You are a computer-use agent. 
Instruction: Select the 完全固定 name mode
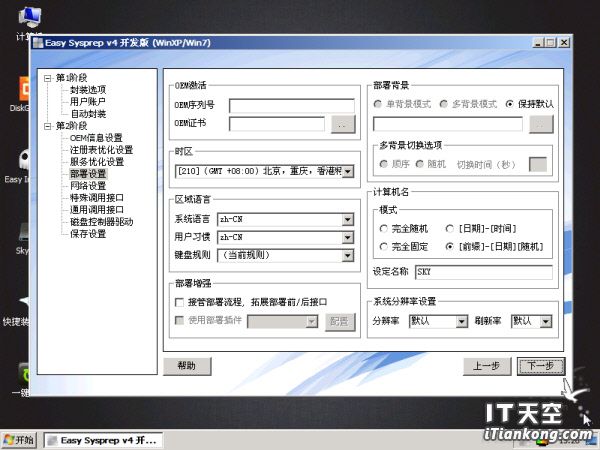(x=383, y=247)
